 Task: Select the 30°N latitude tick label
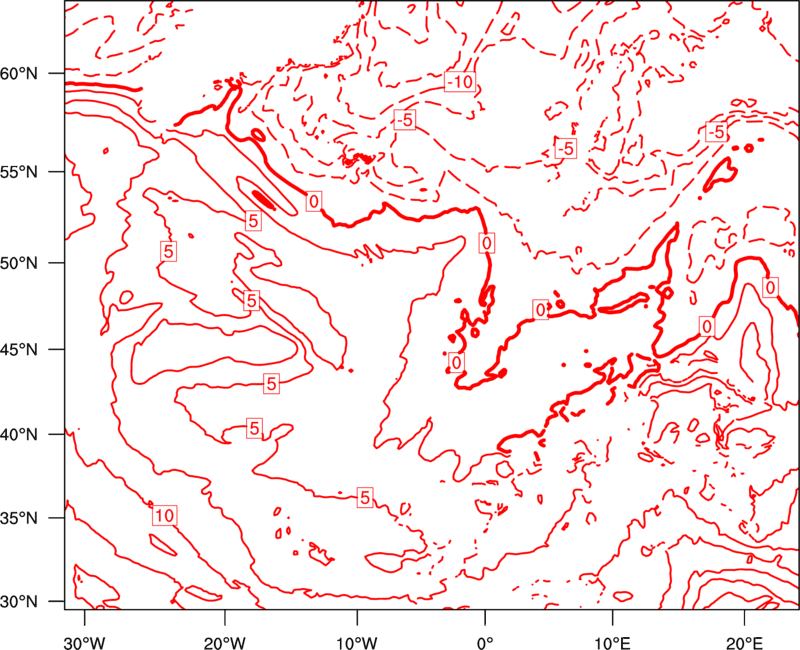click(19, 602)
